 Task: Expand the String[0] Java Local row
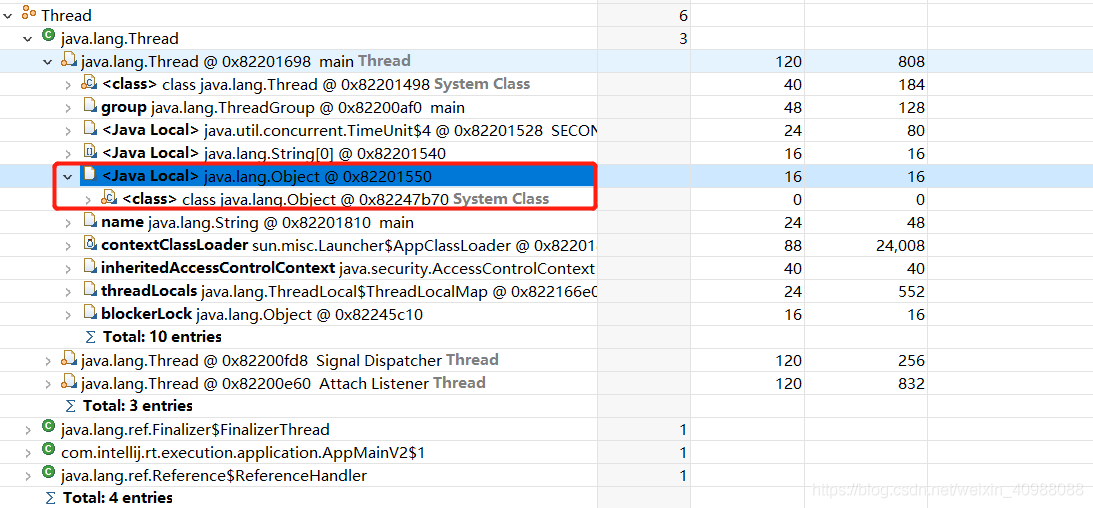(68, 154)
